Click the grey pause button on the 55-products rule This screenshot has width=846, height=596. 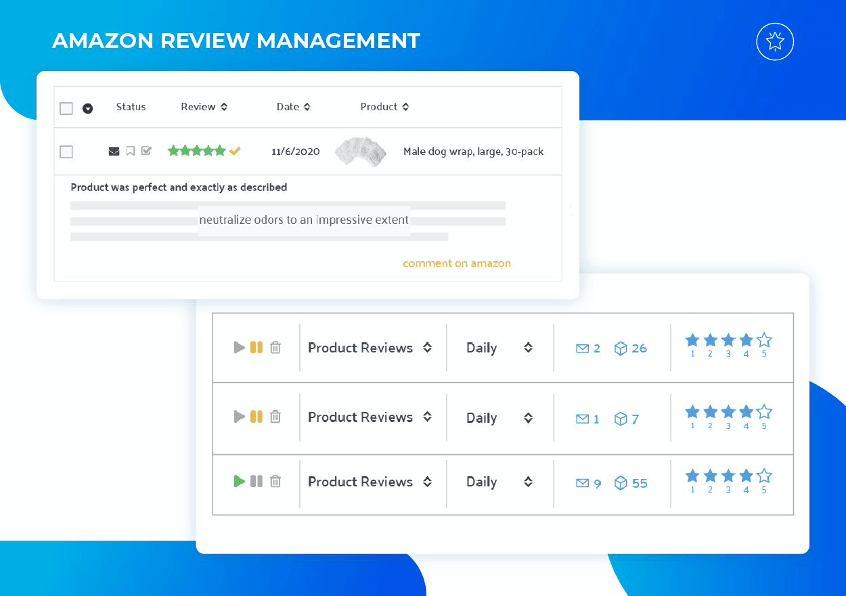click(256, 481)
